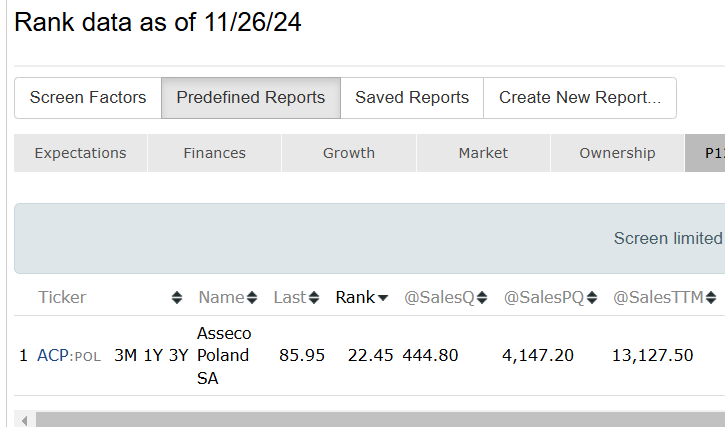
Task: Click the sort icon beside Ticker column
Action: click(x=177, y=298)
